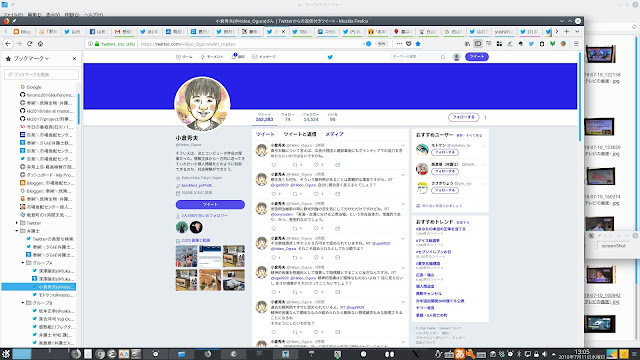This screenshot has height=360, width=640.
Task: Click the Twitter keyword search box
Action: 418,57
